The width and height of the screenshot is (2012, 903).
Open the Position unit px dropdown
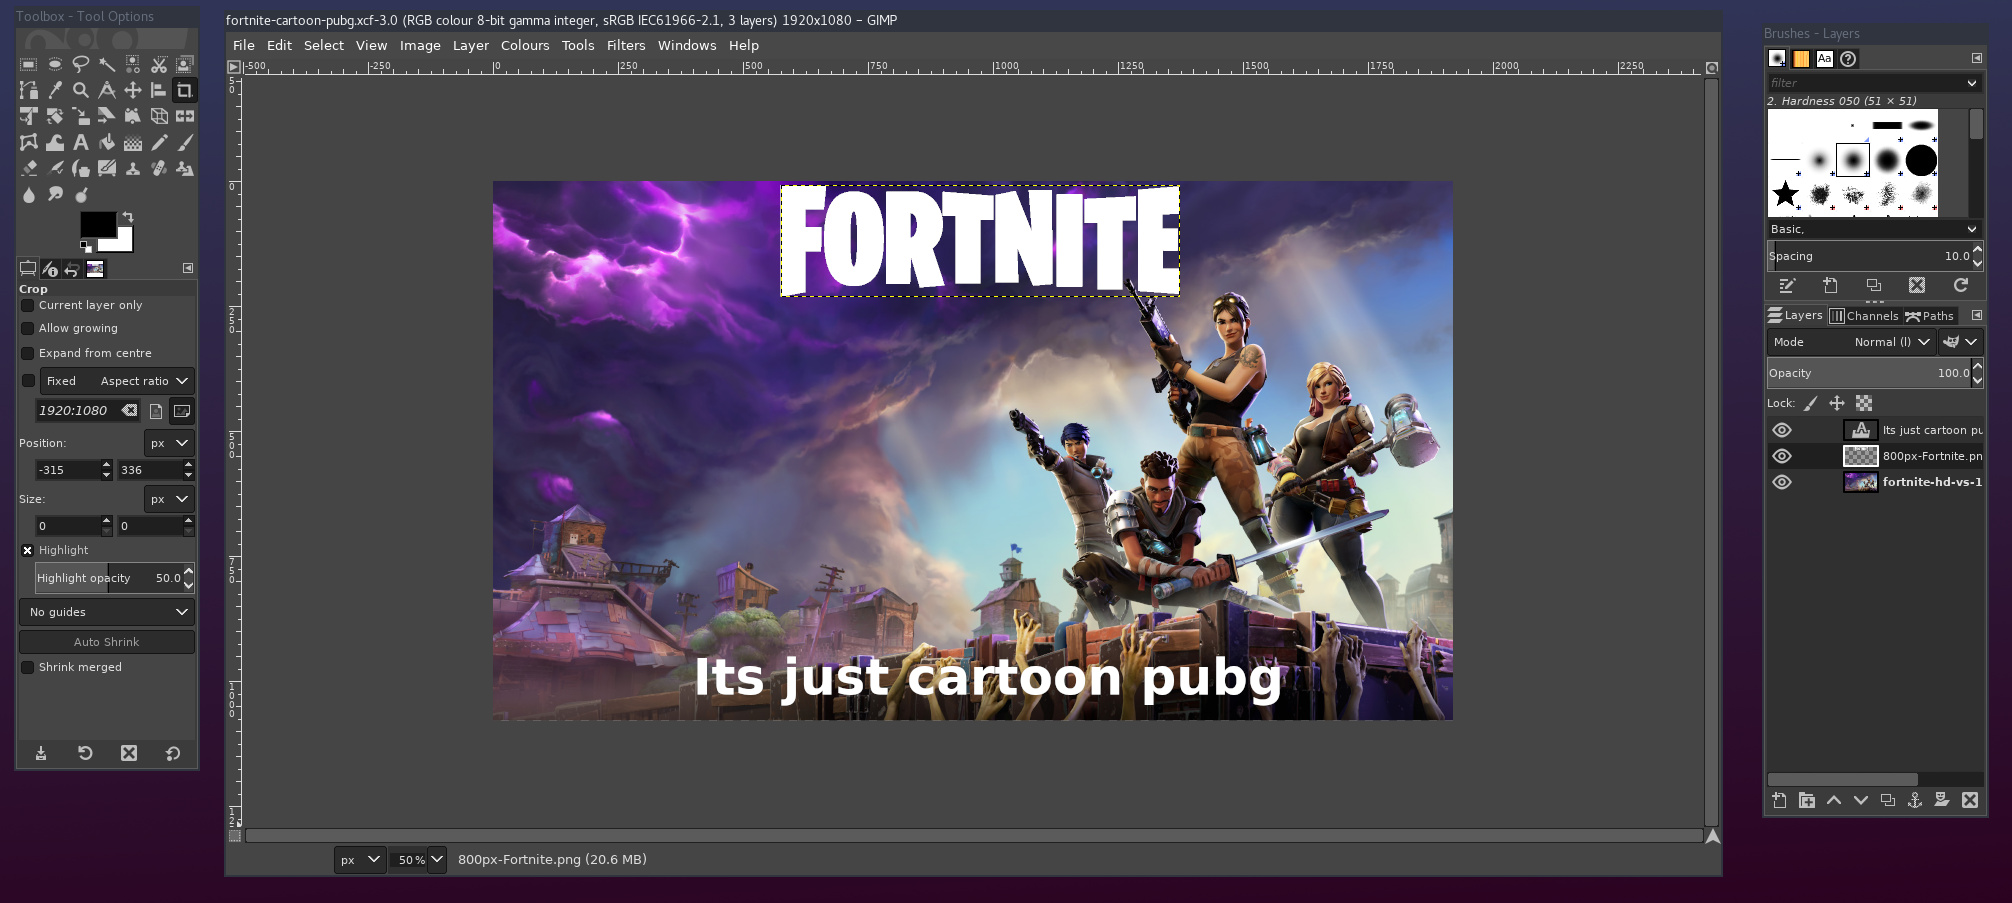click(x=169, y=443)
